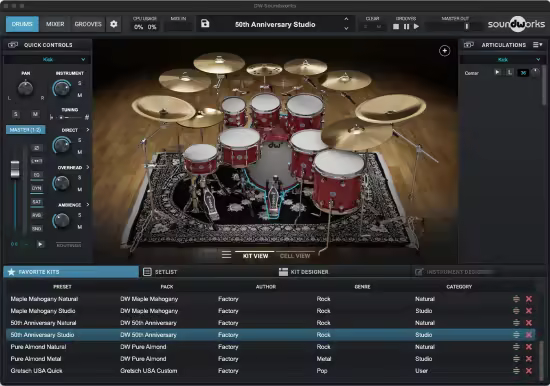
Task: Switch to the Drums tab
Action: (22, 24)
